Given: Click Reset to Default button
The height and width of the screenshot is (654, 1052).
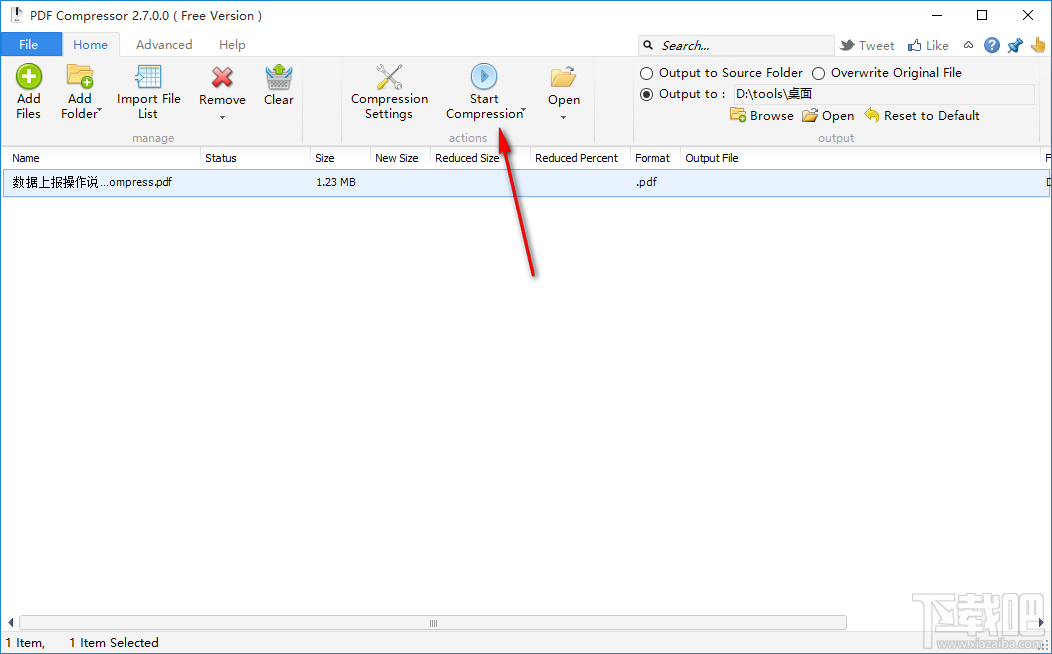Looking at the screenshot, I should [922, 115].
